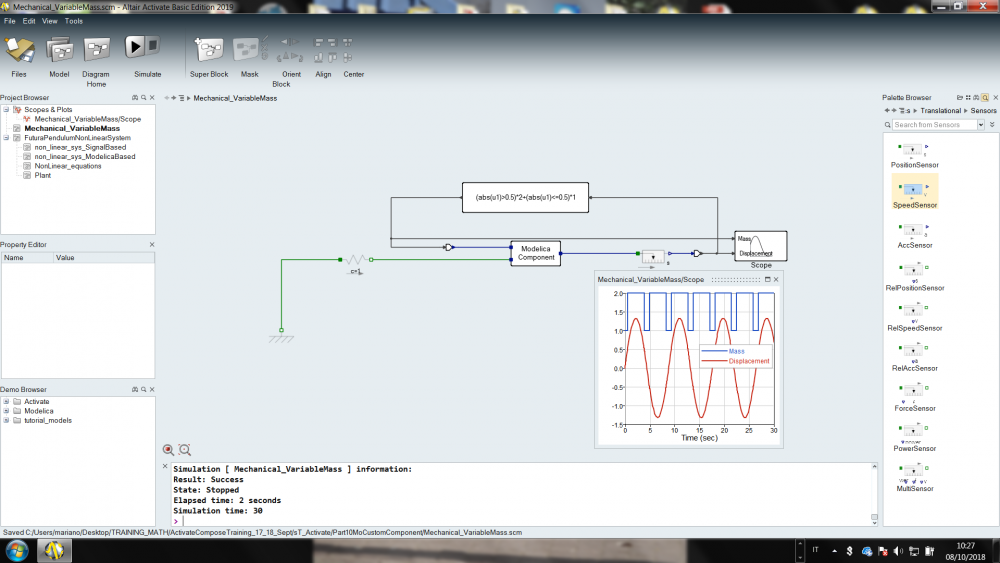Collapse the FuturaPendulumNonLinearSystem tree node
The width and height of the screenshot is (1000, 563).
point(6,138)
